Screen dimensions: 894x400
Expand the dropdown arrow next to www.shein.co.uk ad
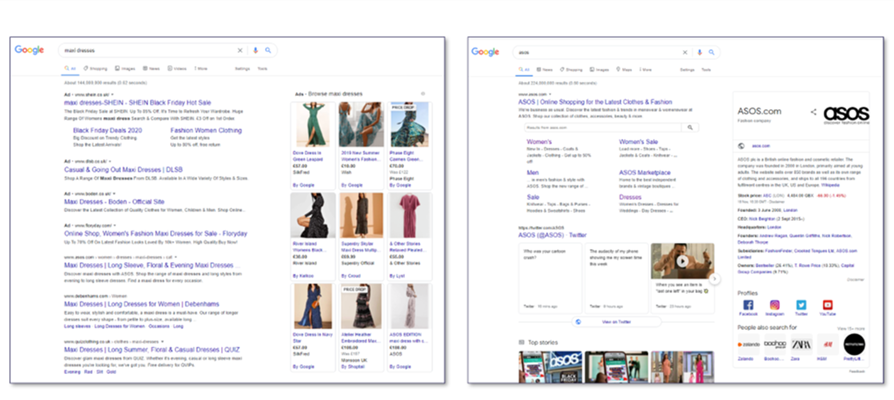pos(113,94)
